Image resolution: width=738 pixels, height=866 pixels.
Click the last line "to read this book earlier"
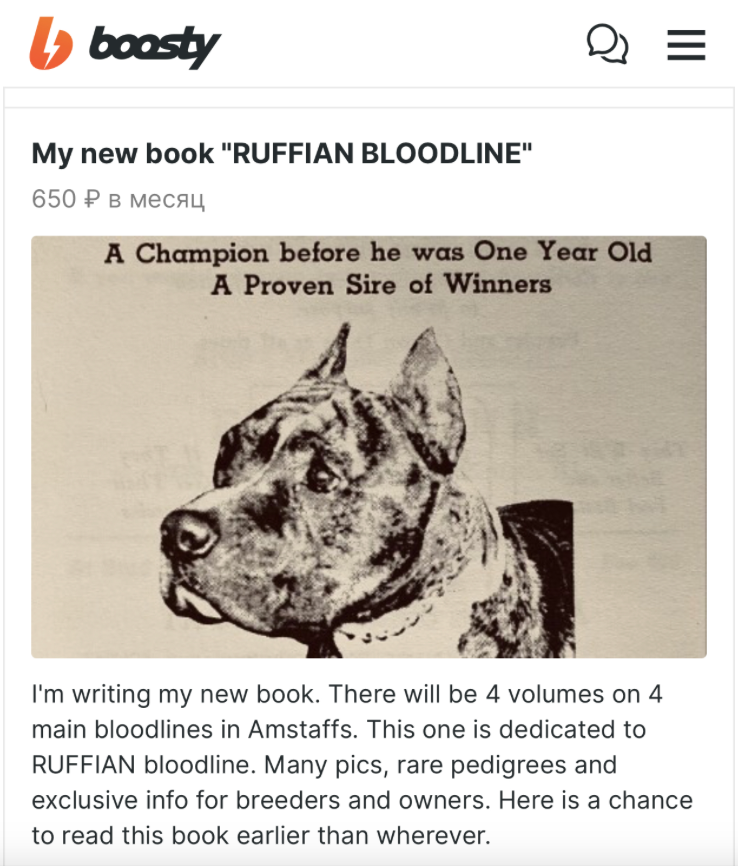261,836
